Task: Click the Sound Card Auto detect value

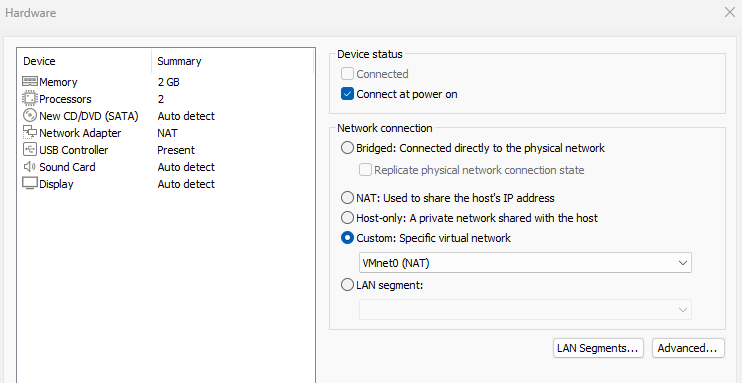Action: tap(186, 168)
